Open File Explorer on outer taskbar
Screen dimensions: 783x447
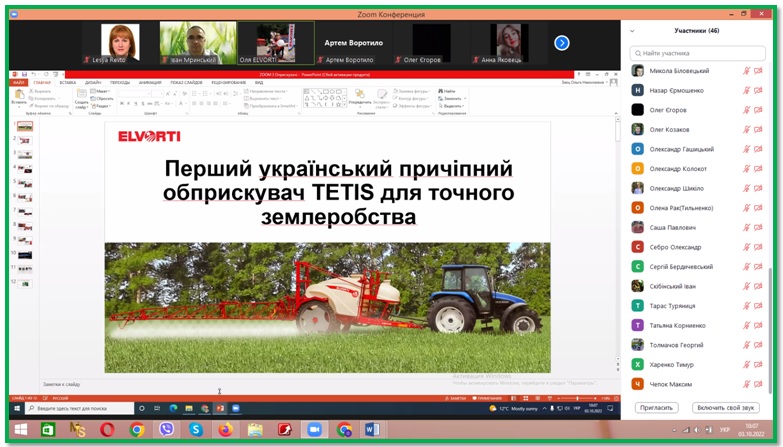tap(255, 429)
